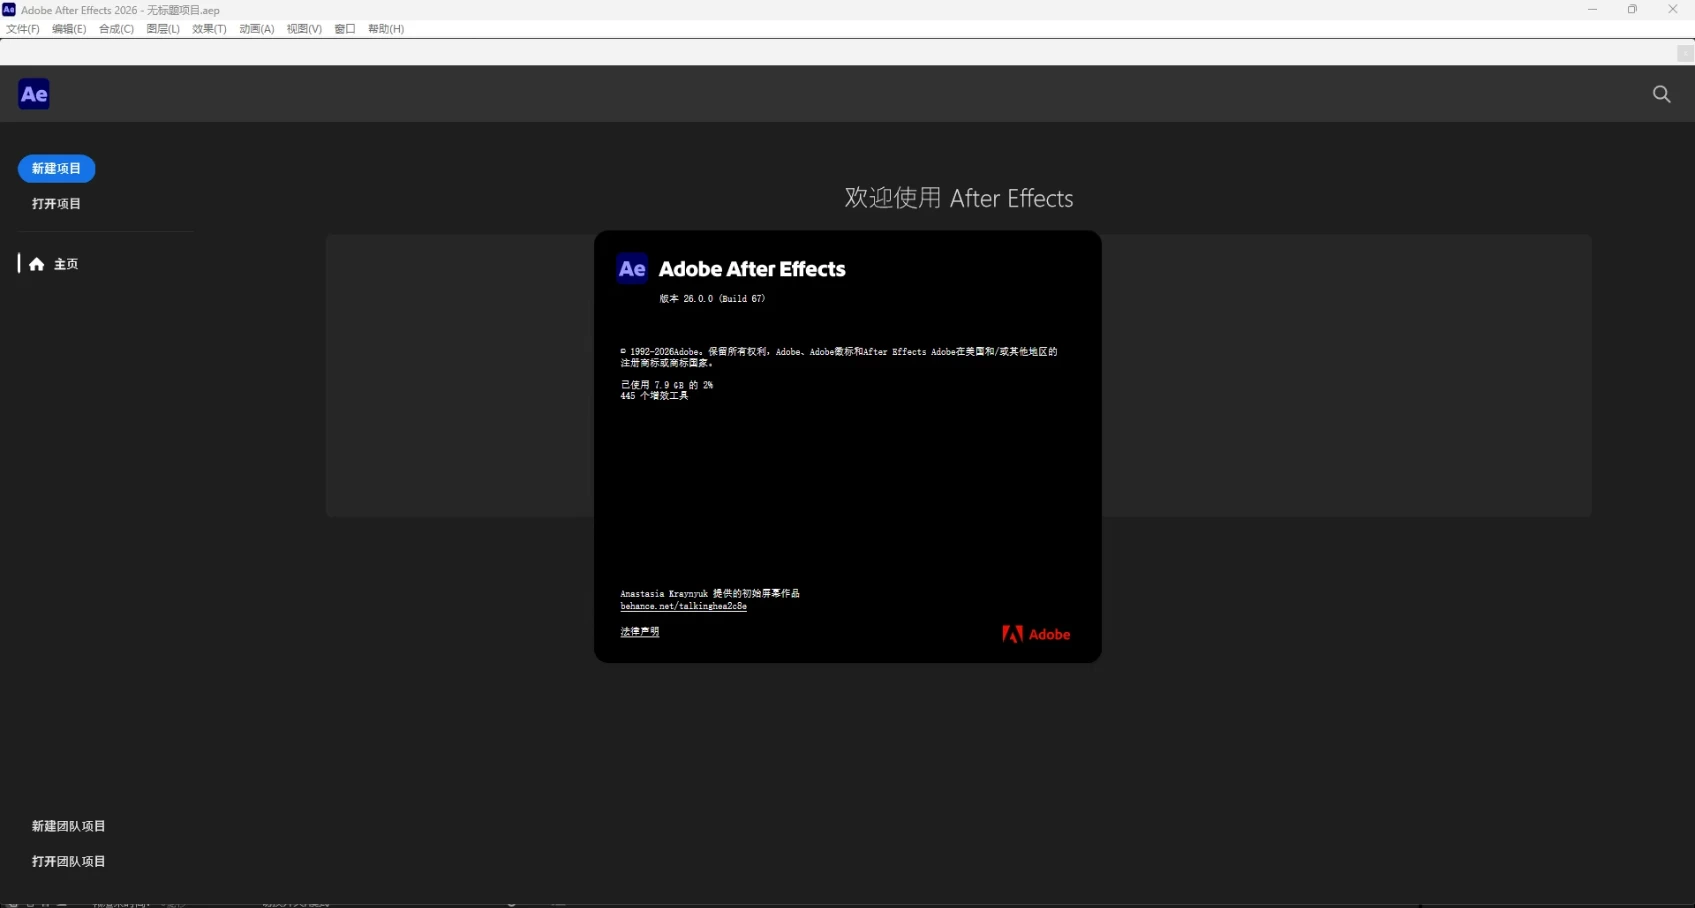Open the behance.net/talkinghea2c8e link
This screenshot has height=908, width=1695.
coord(683,606)
